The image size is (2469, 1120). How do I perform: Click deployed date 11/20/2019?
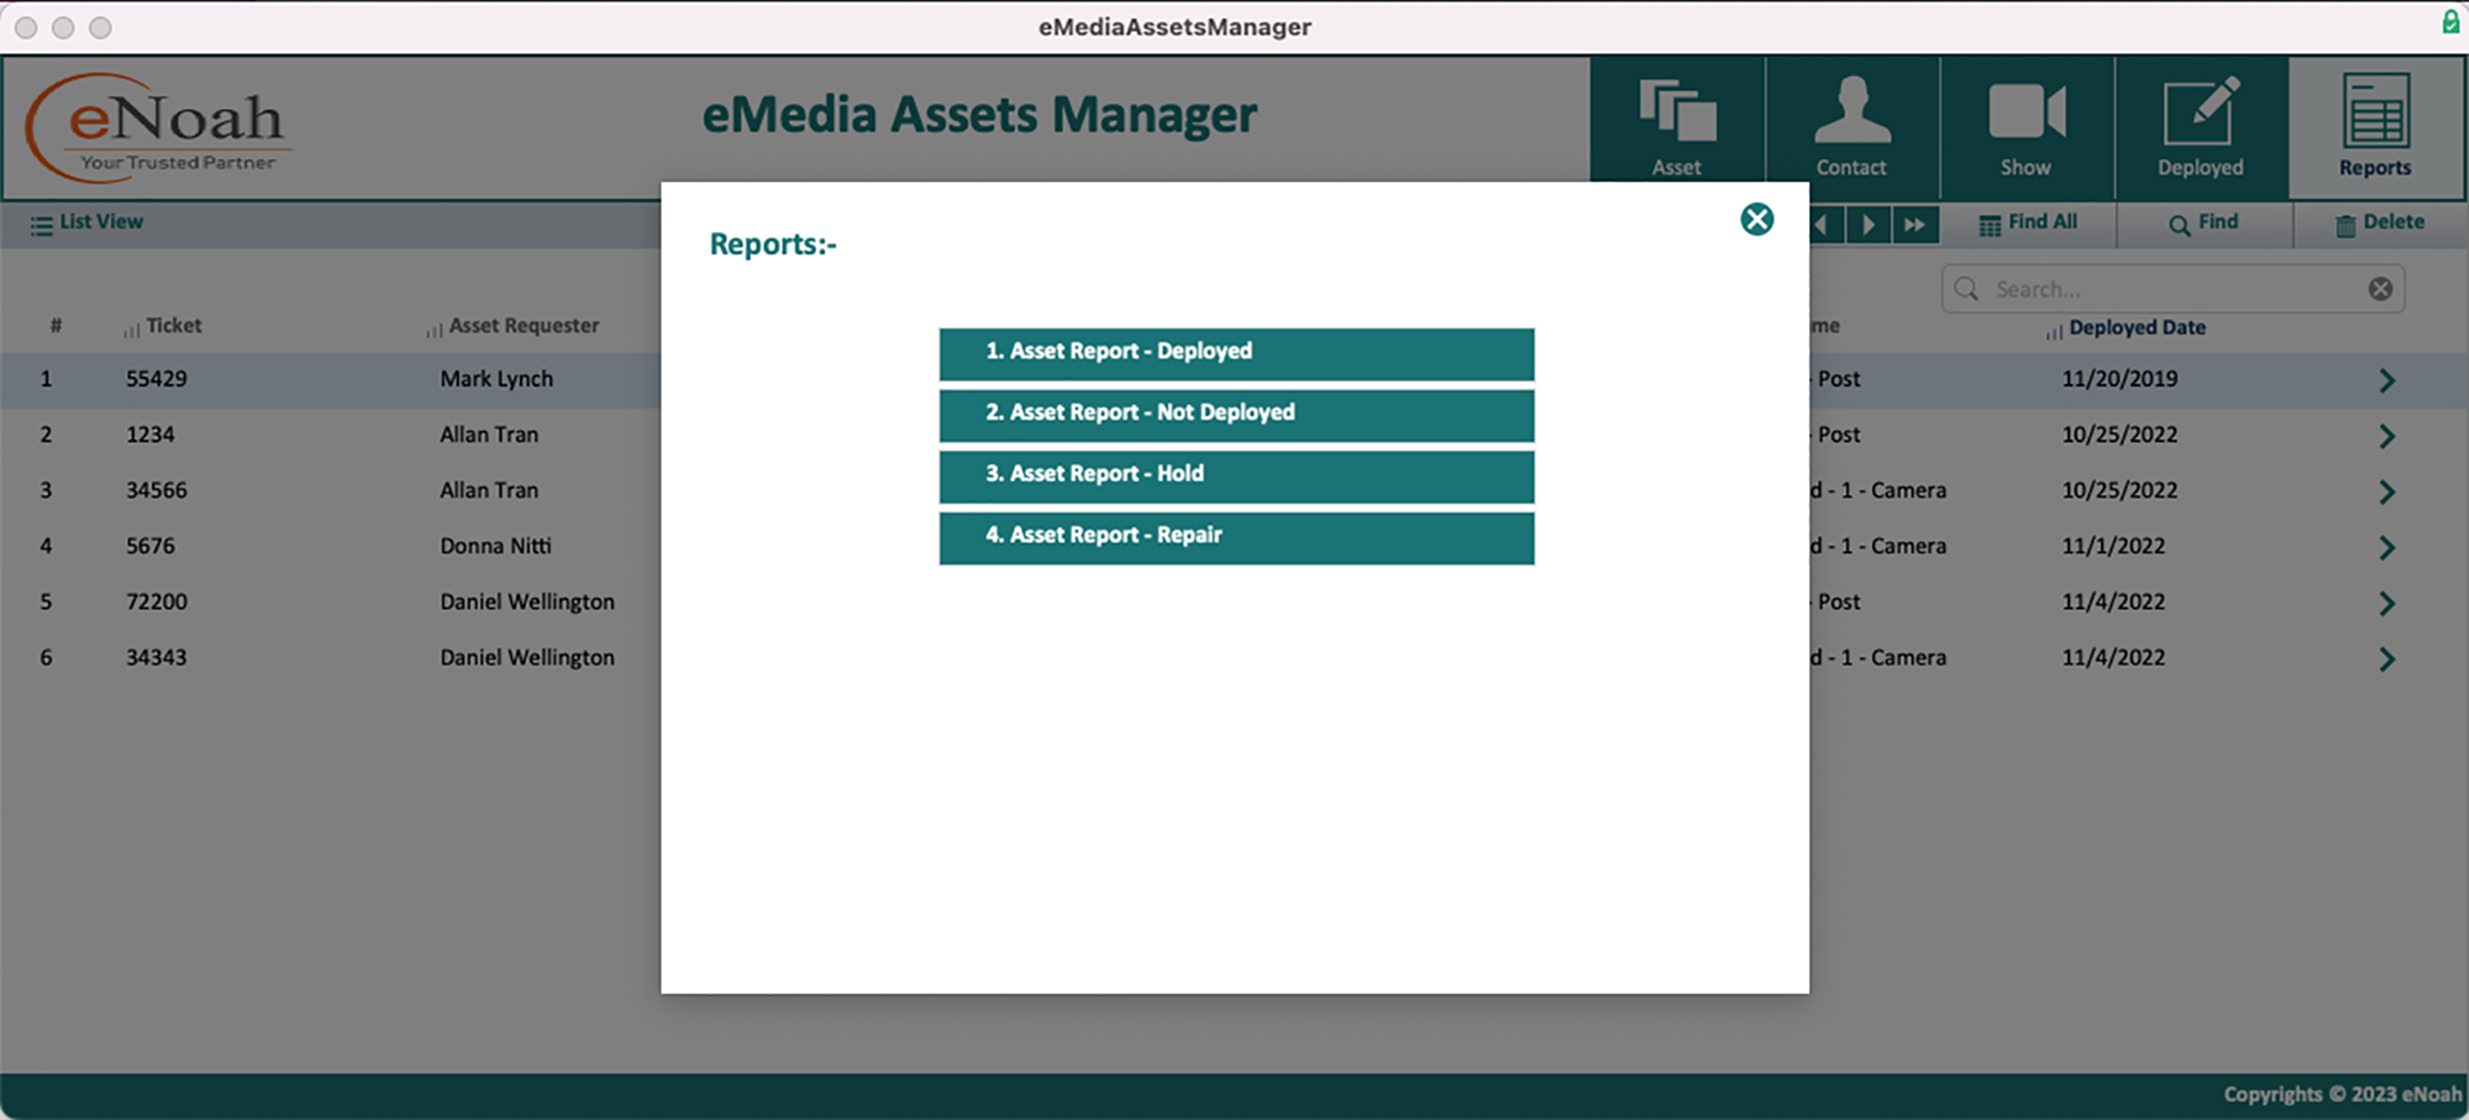coord(2119,379)
